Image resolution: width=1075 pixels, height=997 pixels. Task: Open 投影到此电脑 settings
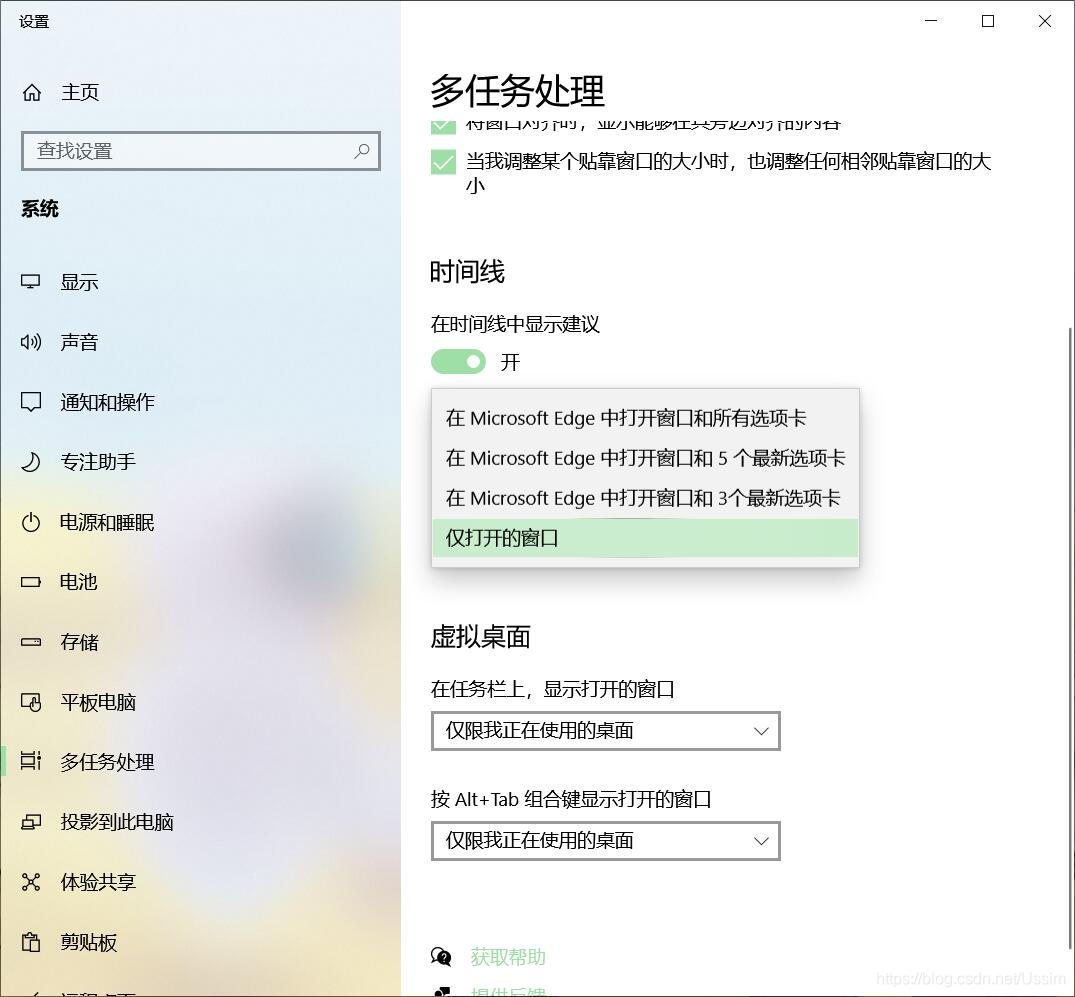pyautogui.click(x=117, y=822)
